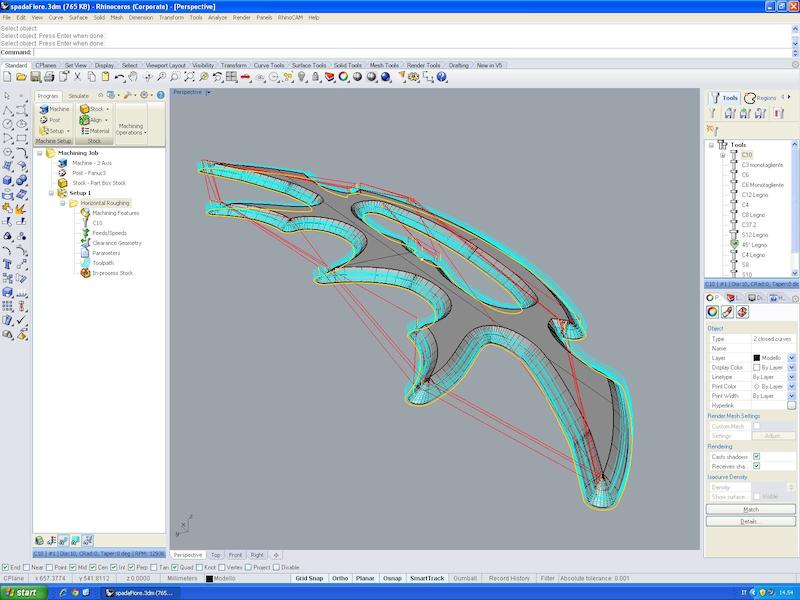
Task: Click the Open file folder icon
Action: 21,77
